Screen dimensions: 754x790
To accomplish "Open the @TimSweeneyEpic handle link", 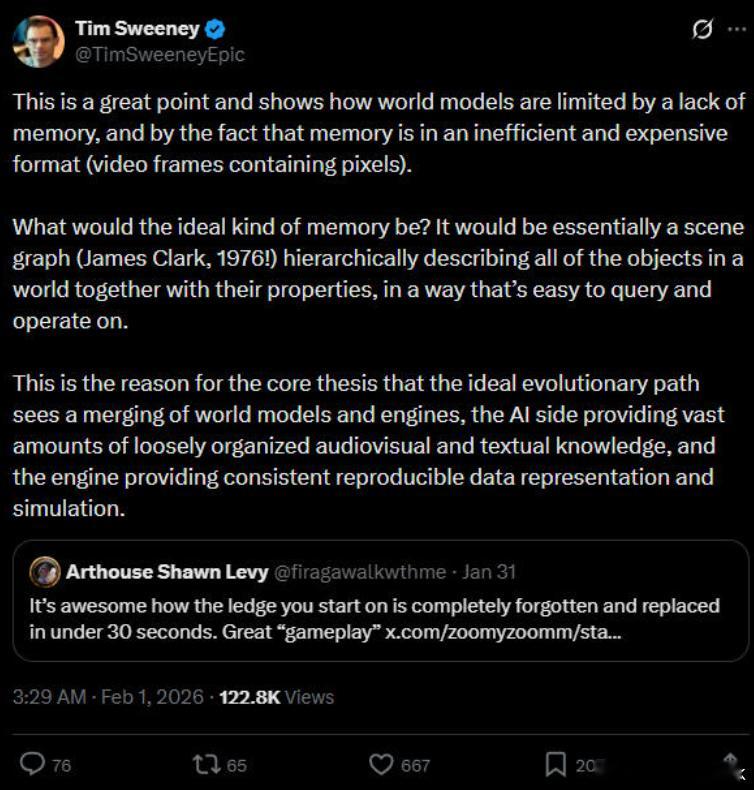I will click(159, 55).
